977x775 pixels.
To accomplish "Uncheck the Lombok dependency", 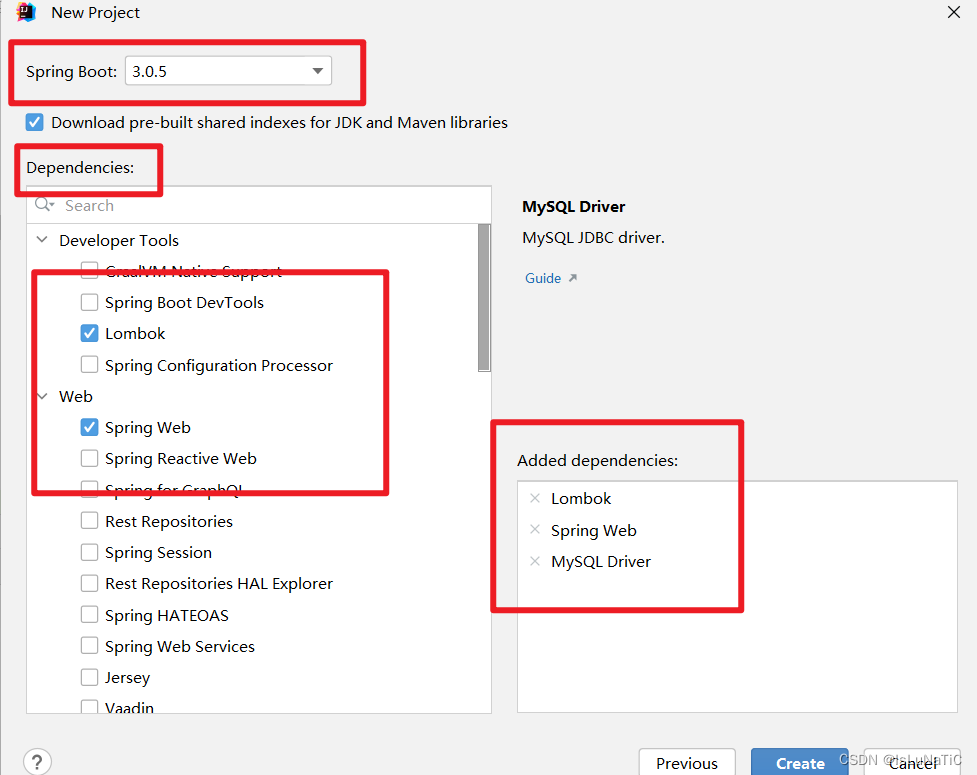I will (90, 333).
